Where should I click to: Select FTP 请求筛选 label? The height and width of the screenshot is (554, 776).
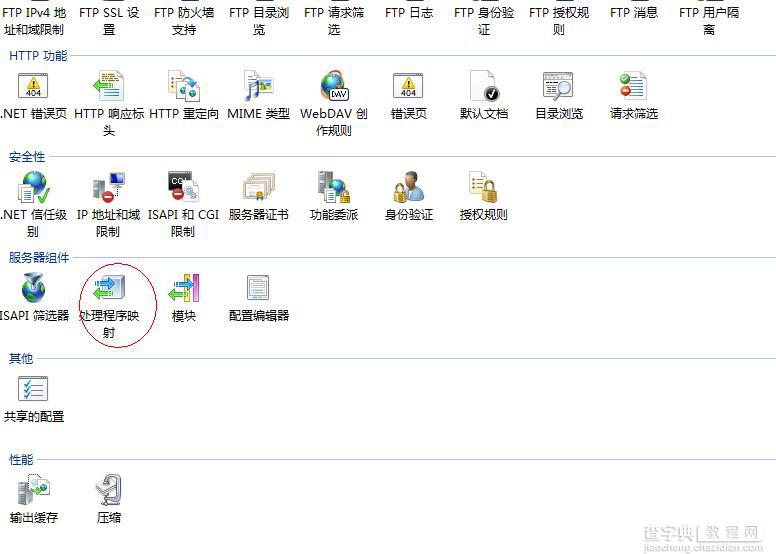tap(334, 21)
